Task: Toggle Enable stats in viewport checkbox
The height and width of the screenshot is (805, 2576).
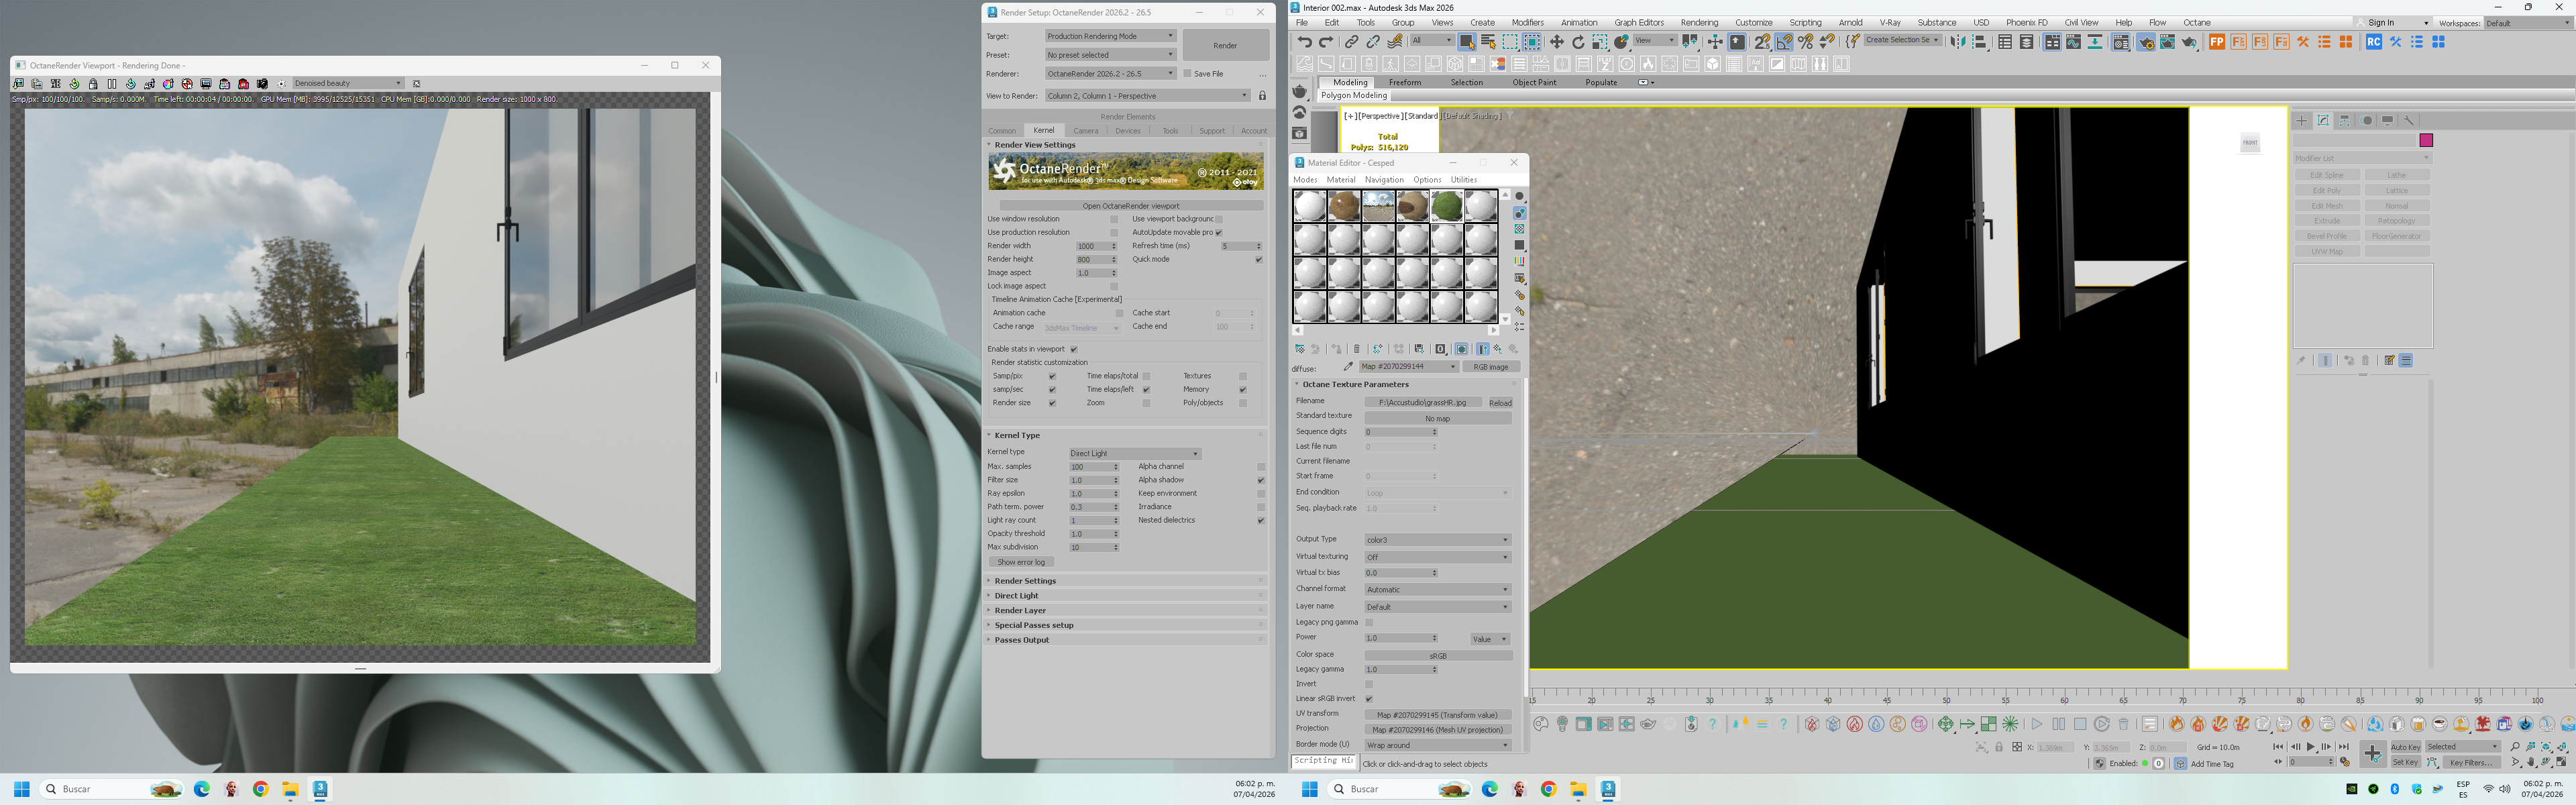Action: pos(1074,349)
